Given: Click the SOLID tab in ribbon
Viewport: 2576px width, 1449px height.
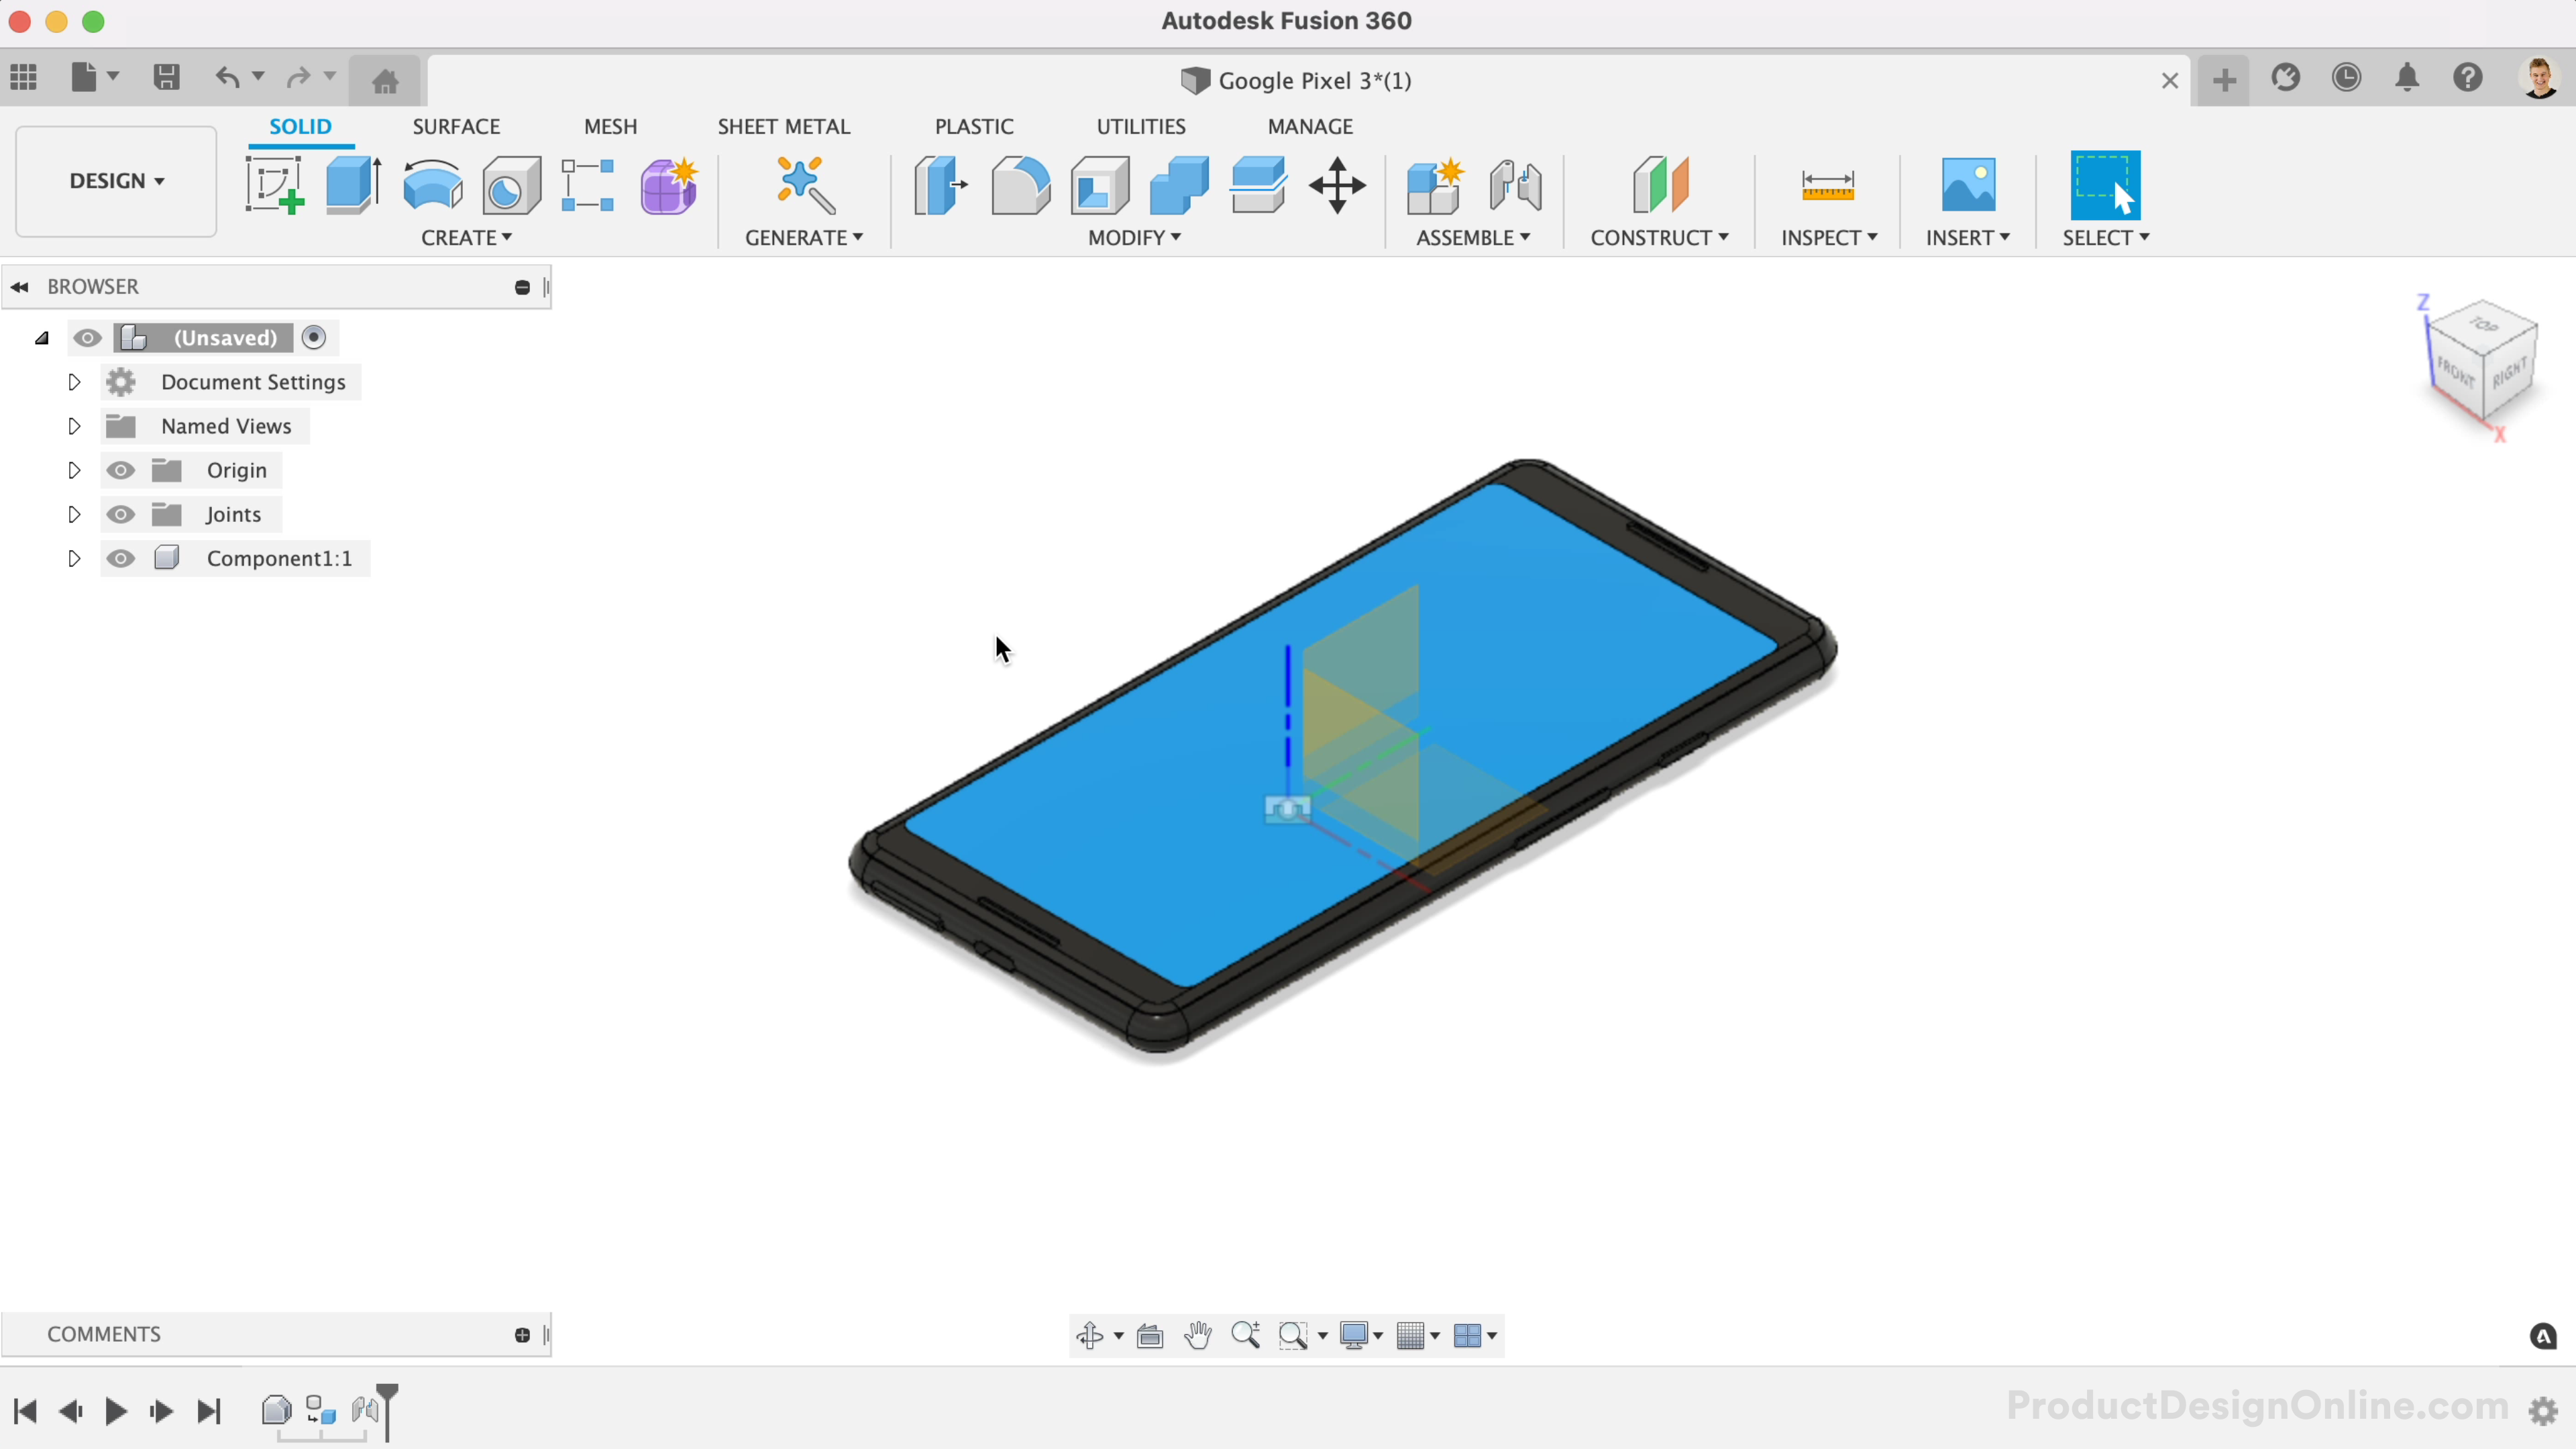Looking at the screenshot, I should point(301,125).
